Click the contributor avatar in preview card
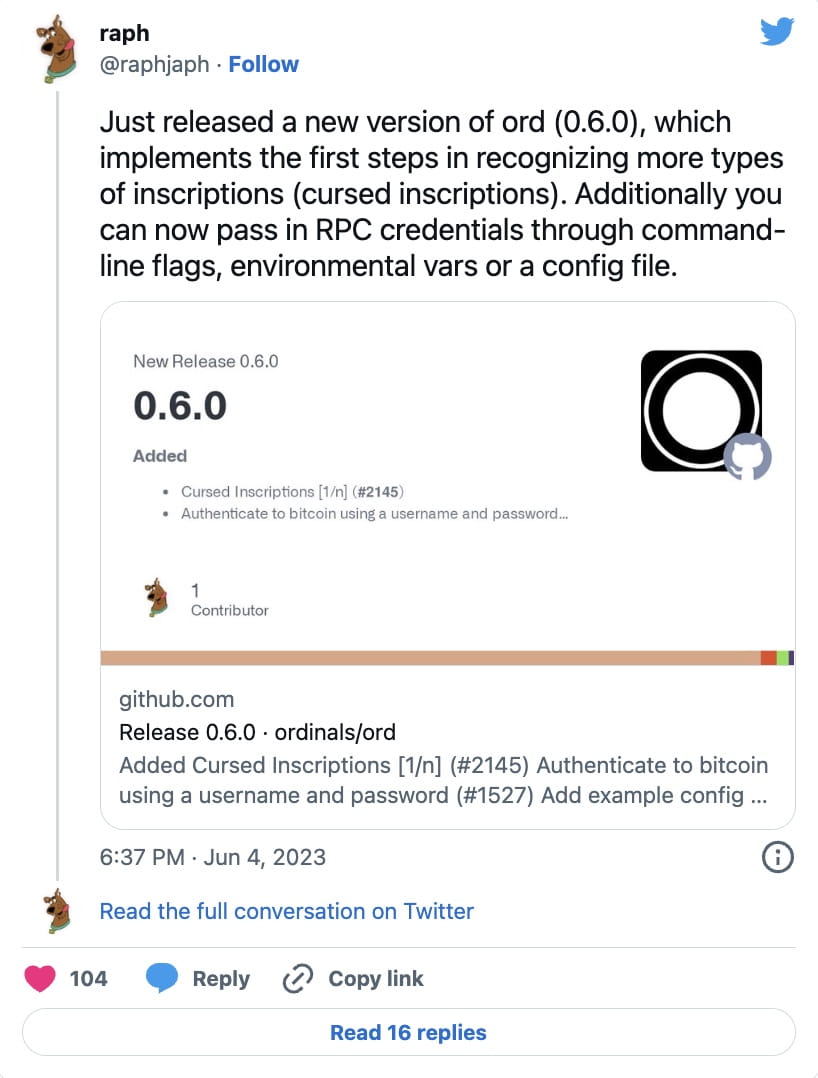Viewport: 818px width, 1078px height. coord(156,598)
